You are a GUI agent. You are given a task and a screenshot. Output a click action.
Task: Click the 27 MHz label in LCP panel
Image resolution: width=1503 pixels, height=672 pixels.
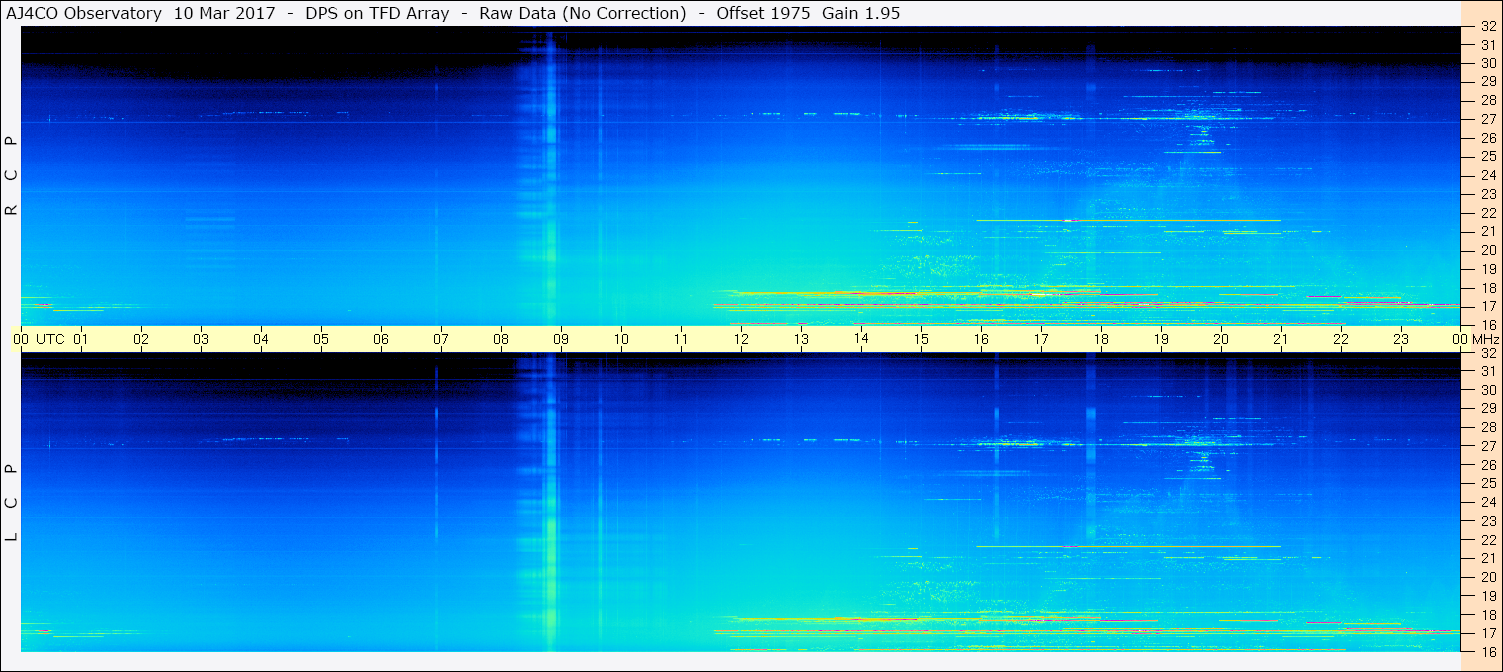(x=1487, y=446)
